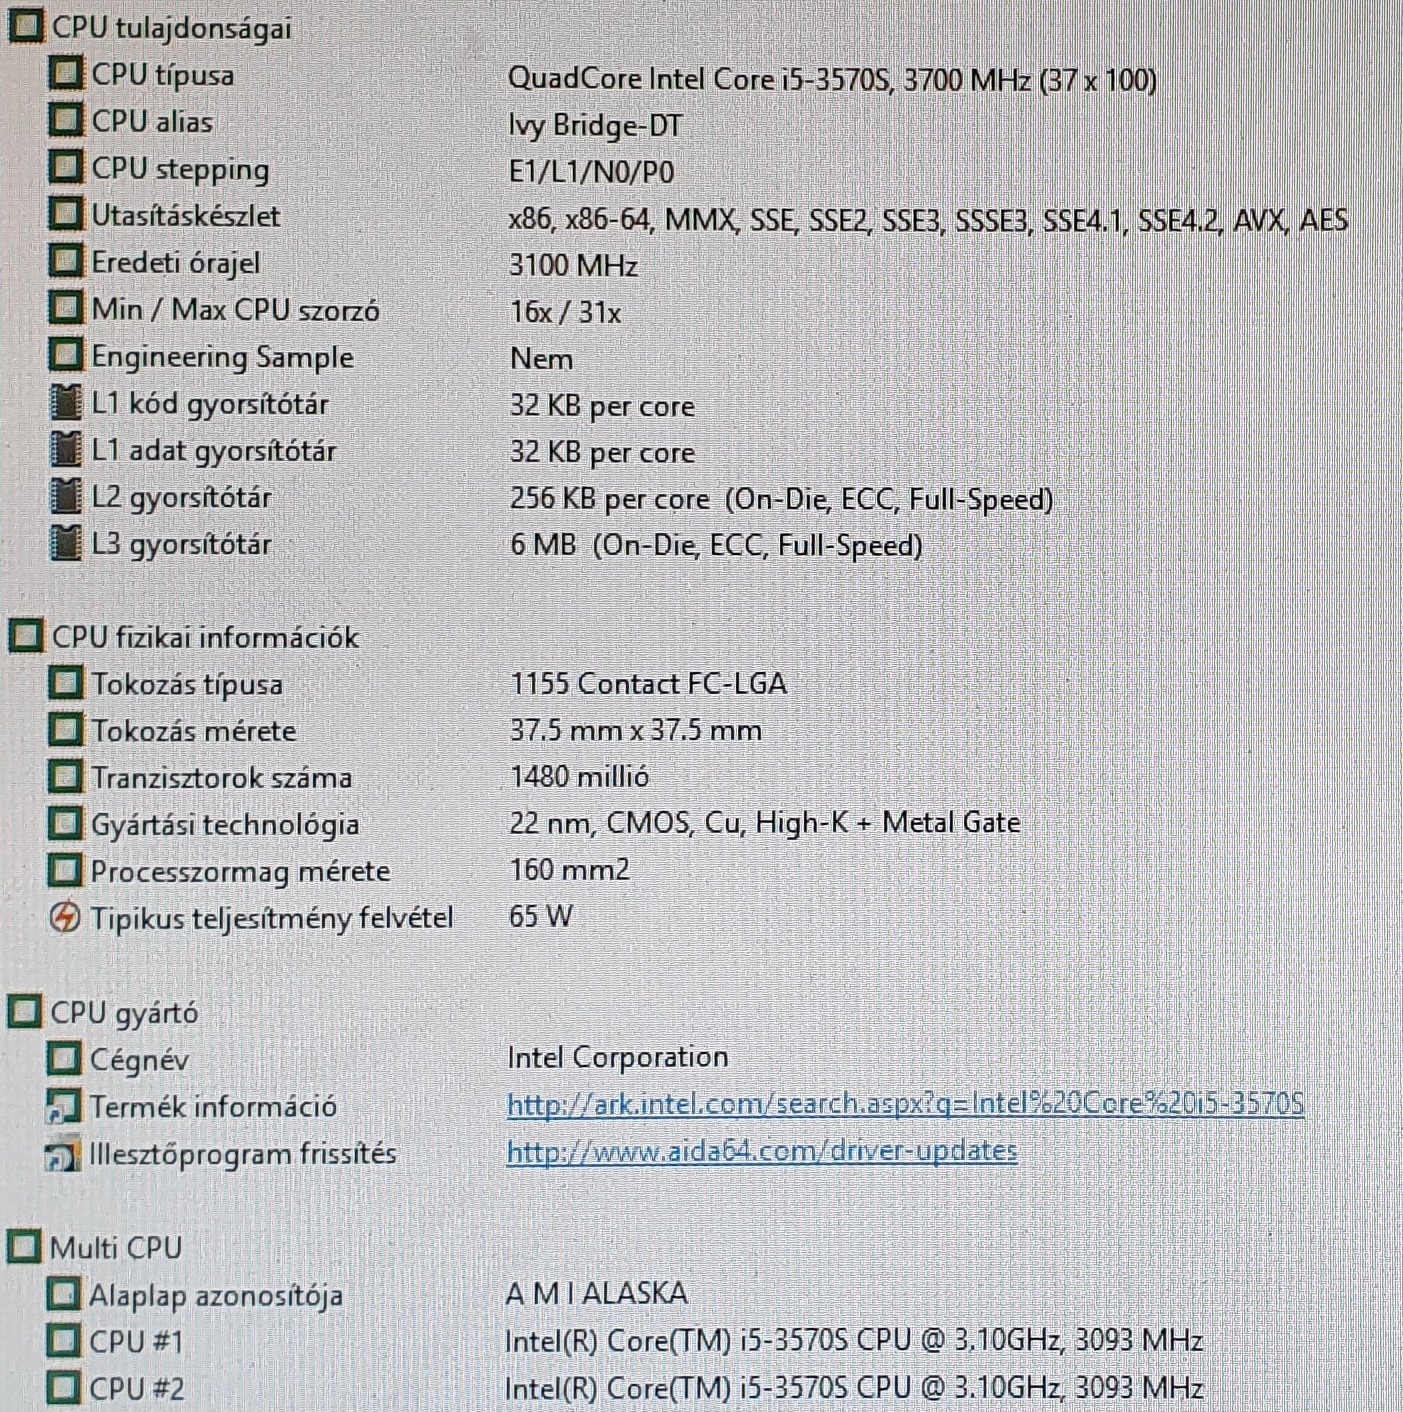This screenshot has width=1403, height=1412.
Task: Open the aida64.com driver-updates link
Action: [762, 1151]
